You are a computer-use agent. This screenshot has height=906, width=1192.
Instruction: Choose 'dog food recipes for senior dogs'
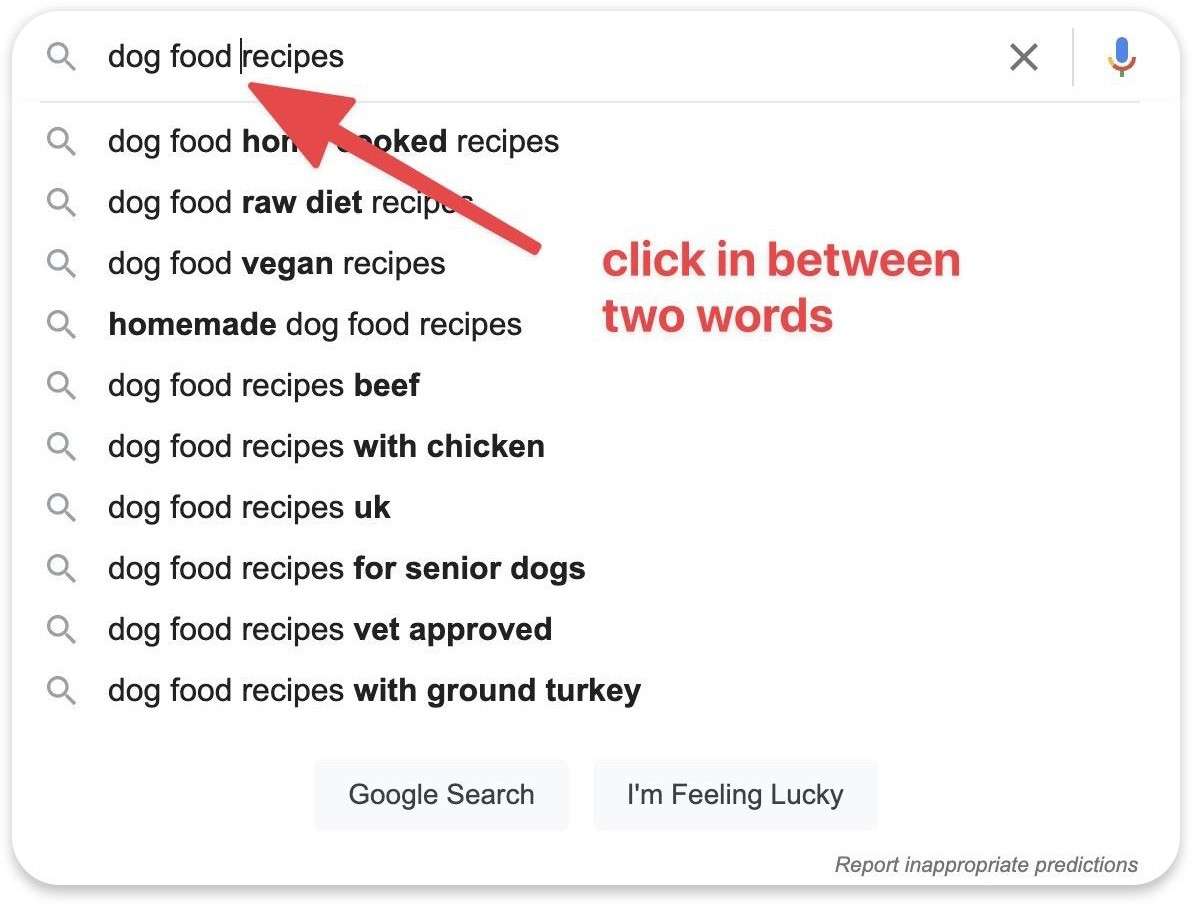(x=346, y=568)
